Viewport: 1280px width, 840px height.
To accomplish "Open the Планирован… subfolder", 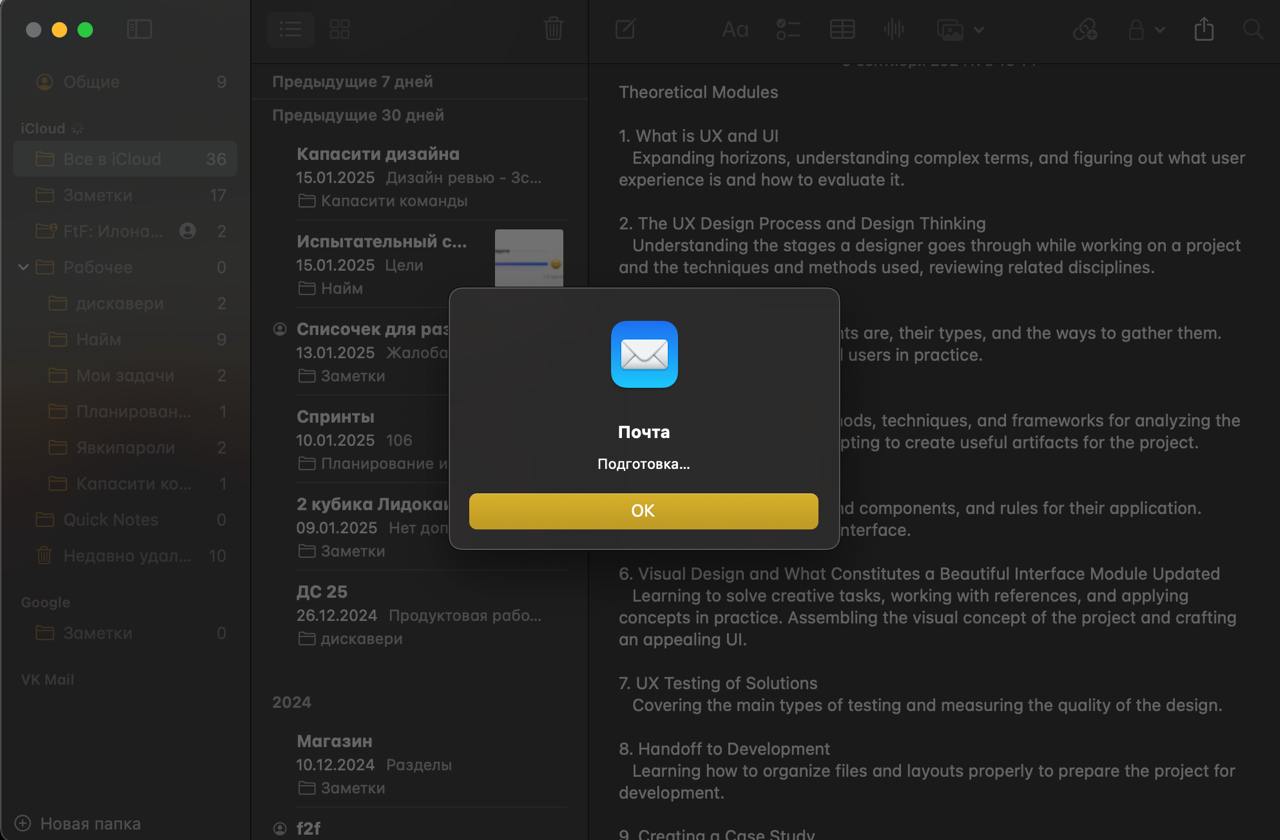I will click(126, 411).
